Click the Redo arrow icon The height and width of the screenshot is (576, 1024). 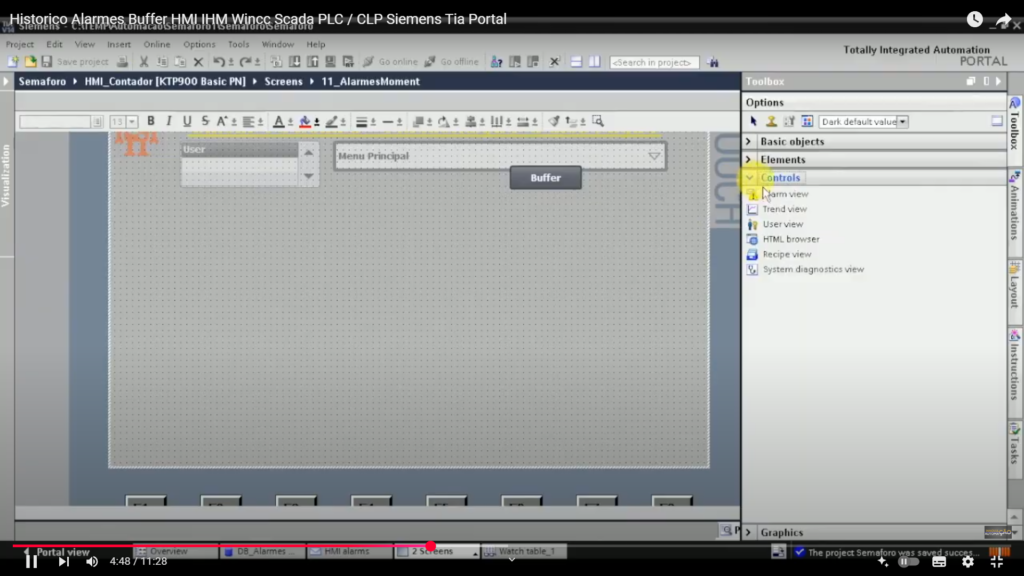246,62
